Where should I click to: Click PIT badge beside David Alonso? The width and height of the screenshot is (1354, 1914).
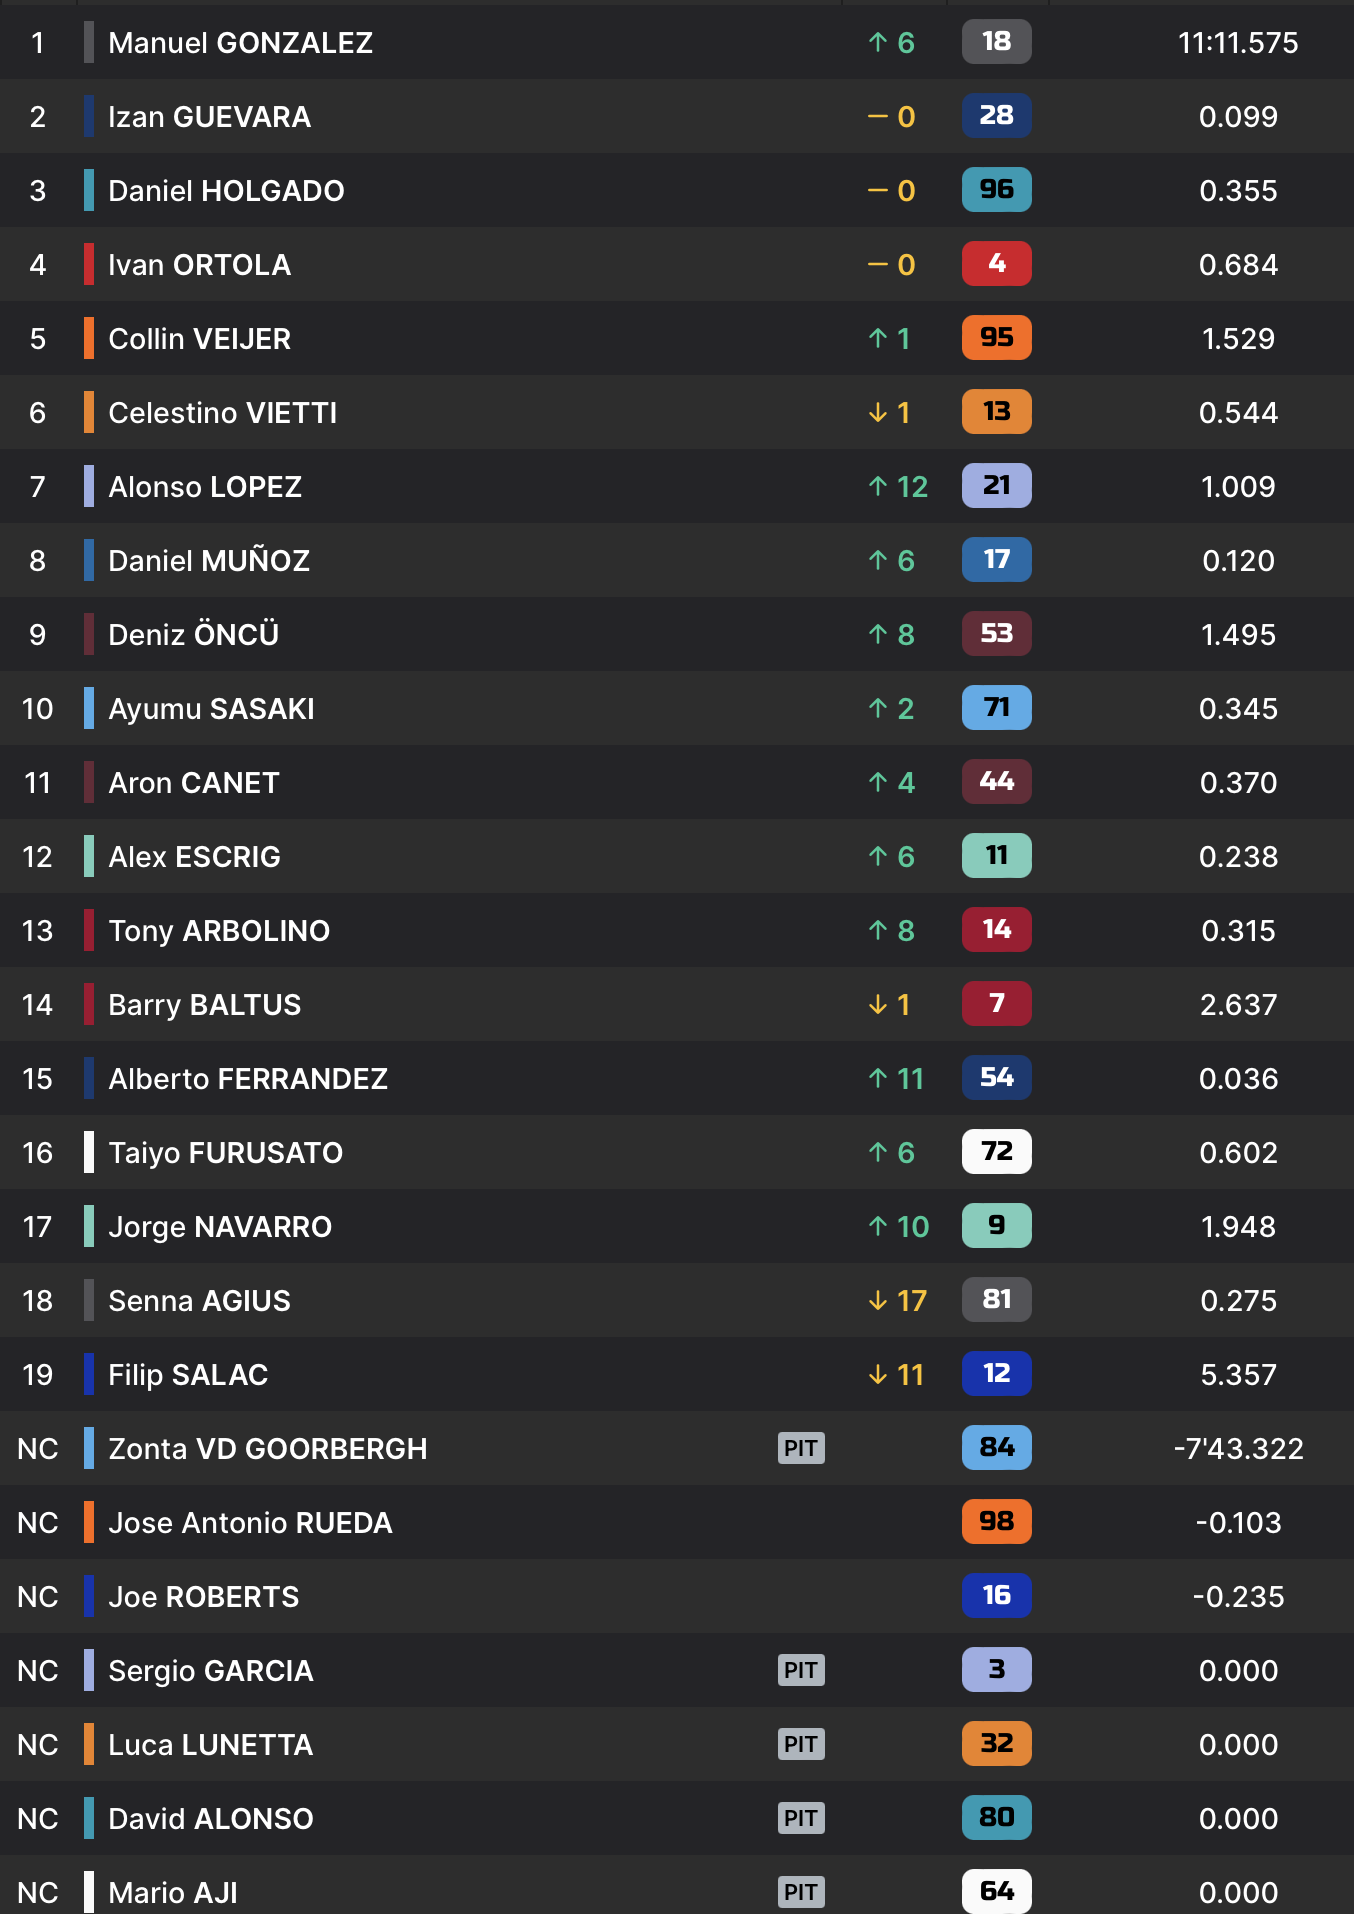coord(801,1818)
